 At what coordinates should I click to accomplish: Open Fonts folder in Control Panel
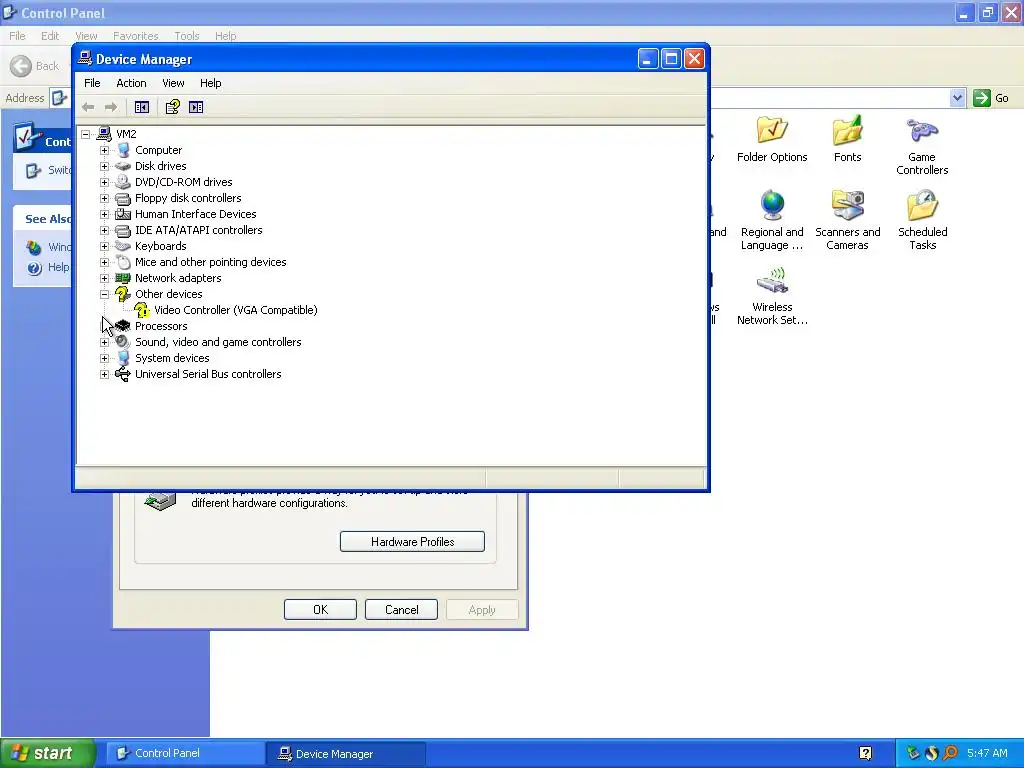847,139
